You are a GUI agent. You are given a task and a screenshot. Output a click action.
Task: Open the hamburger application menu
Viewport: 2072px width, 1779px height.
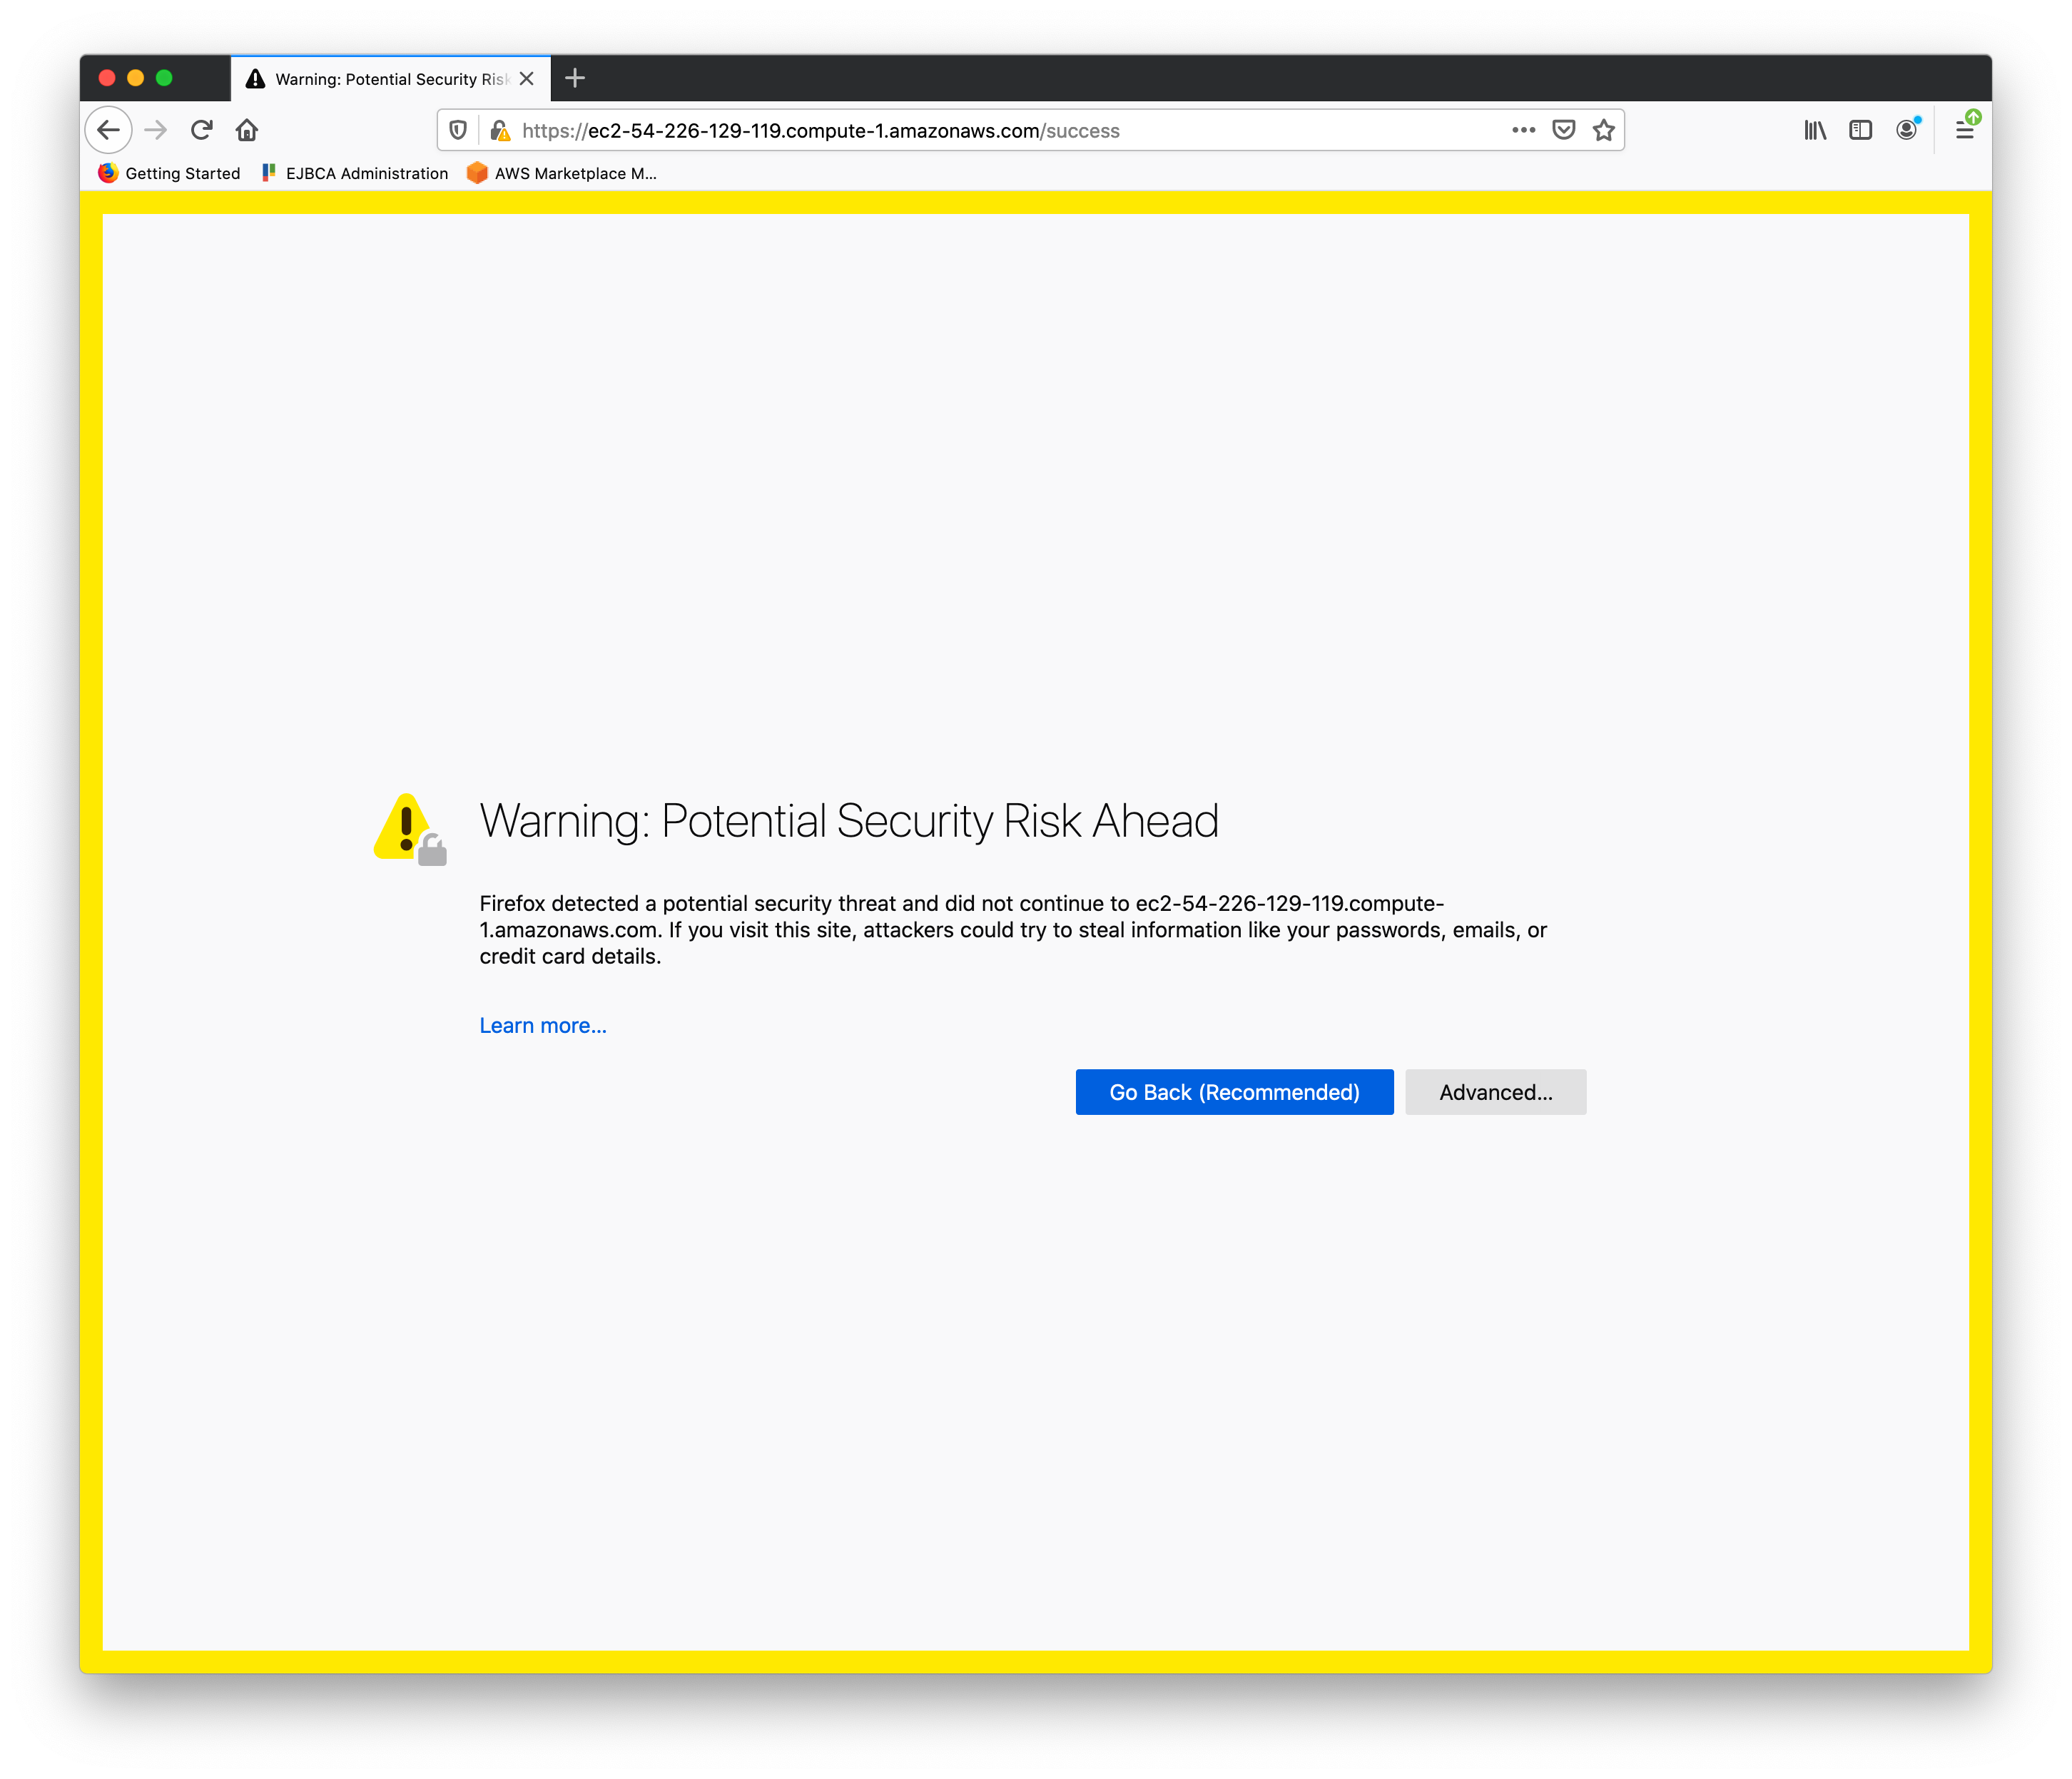click(1965, 130)
